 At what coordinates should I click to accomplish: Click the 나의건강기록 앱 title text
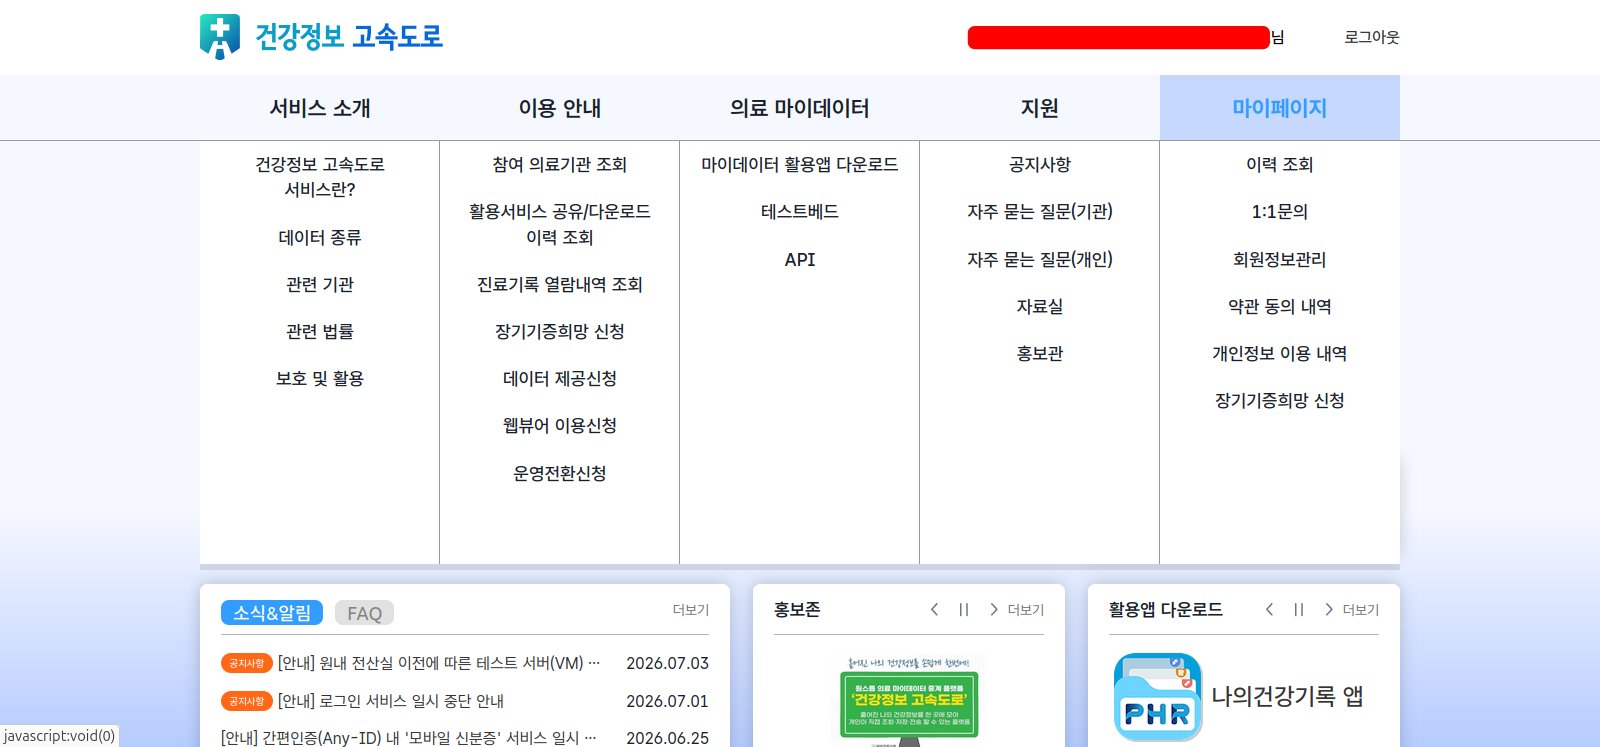coord(1287,696)
